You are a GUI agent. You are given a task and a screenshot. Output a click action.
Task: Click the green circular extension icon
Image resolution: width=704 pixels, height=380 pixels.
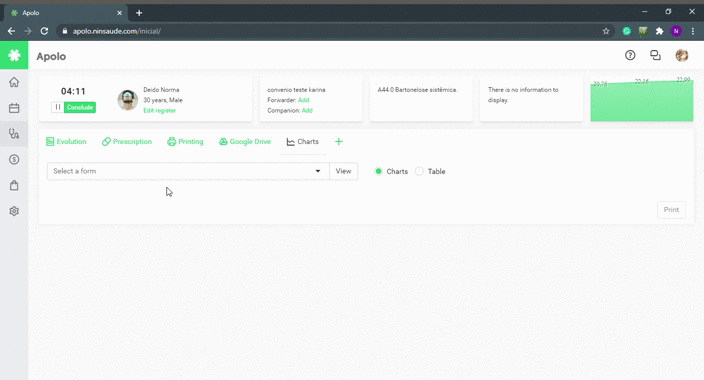(x=626, y=31)
